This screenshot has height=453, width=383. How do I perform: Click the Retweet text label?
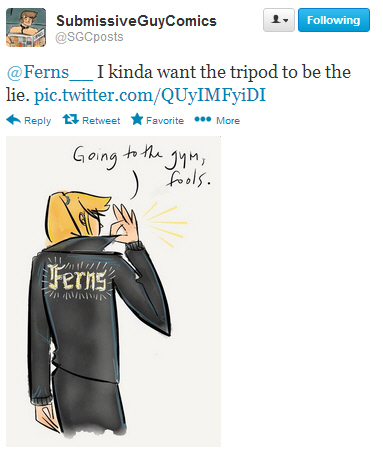[101, 121]
